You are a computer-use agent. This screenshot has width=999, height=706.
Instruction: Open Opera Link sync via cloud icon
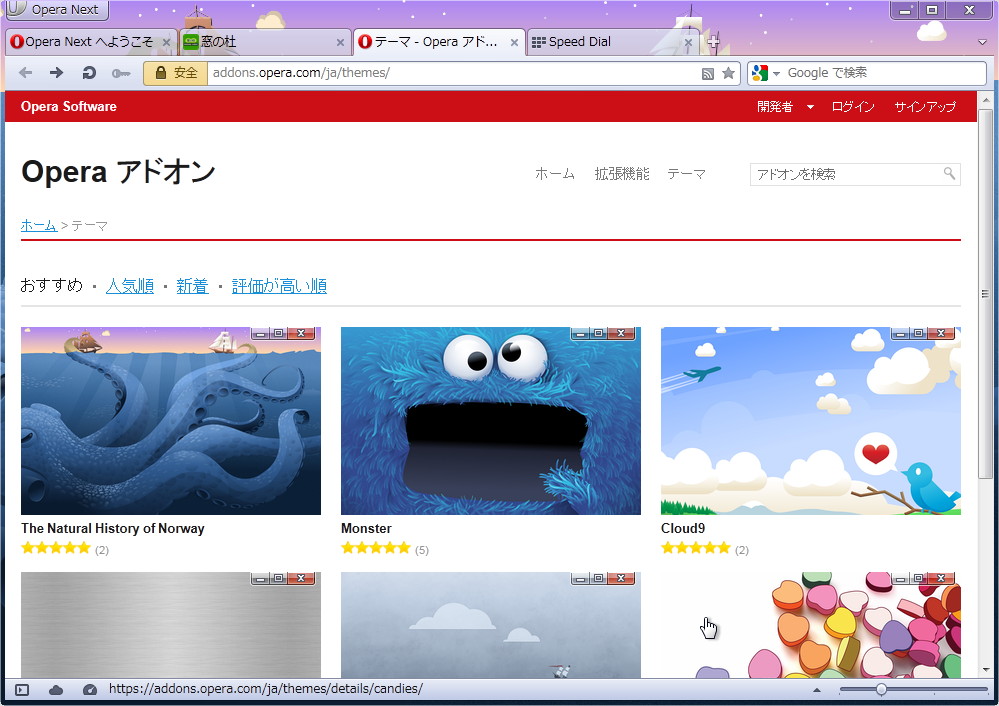click(56, 689)
